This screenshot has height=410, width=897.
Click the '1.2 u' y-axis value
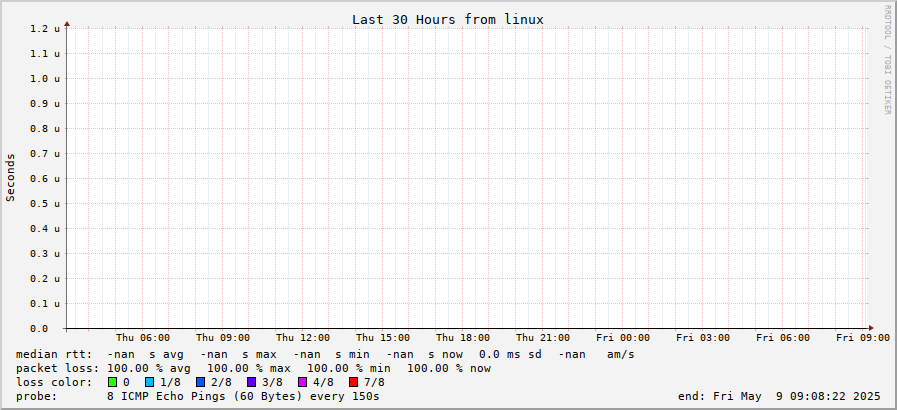45,28
